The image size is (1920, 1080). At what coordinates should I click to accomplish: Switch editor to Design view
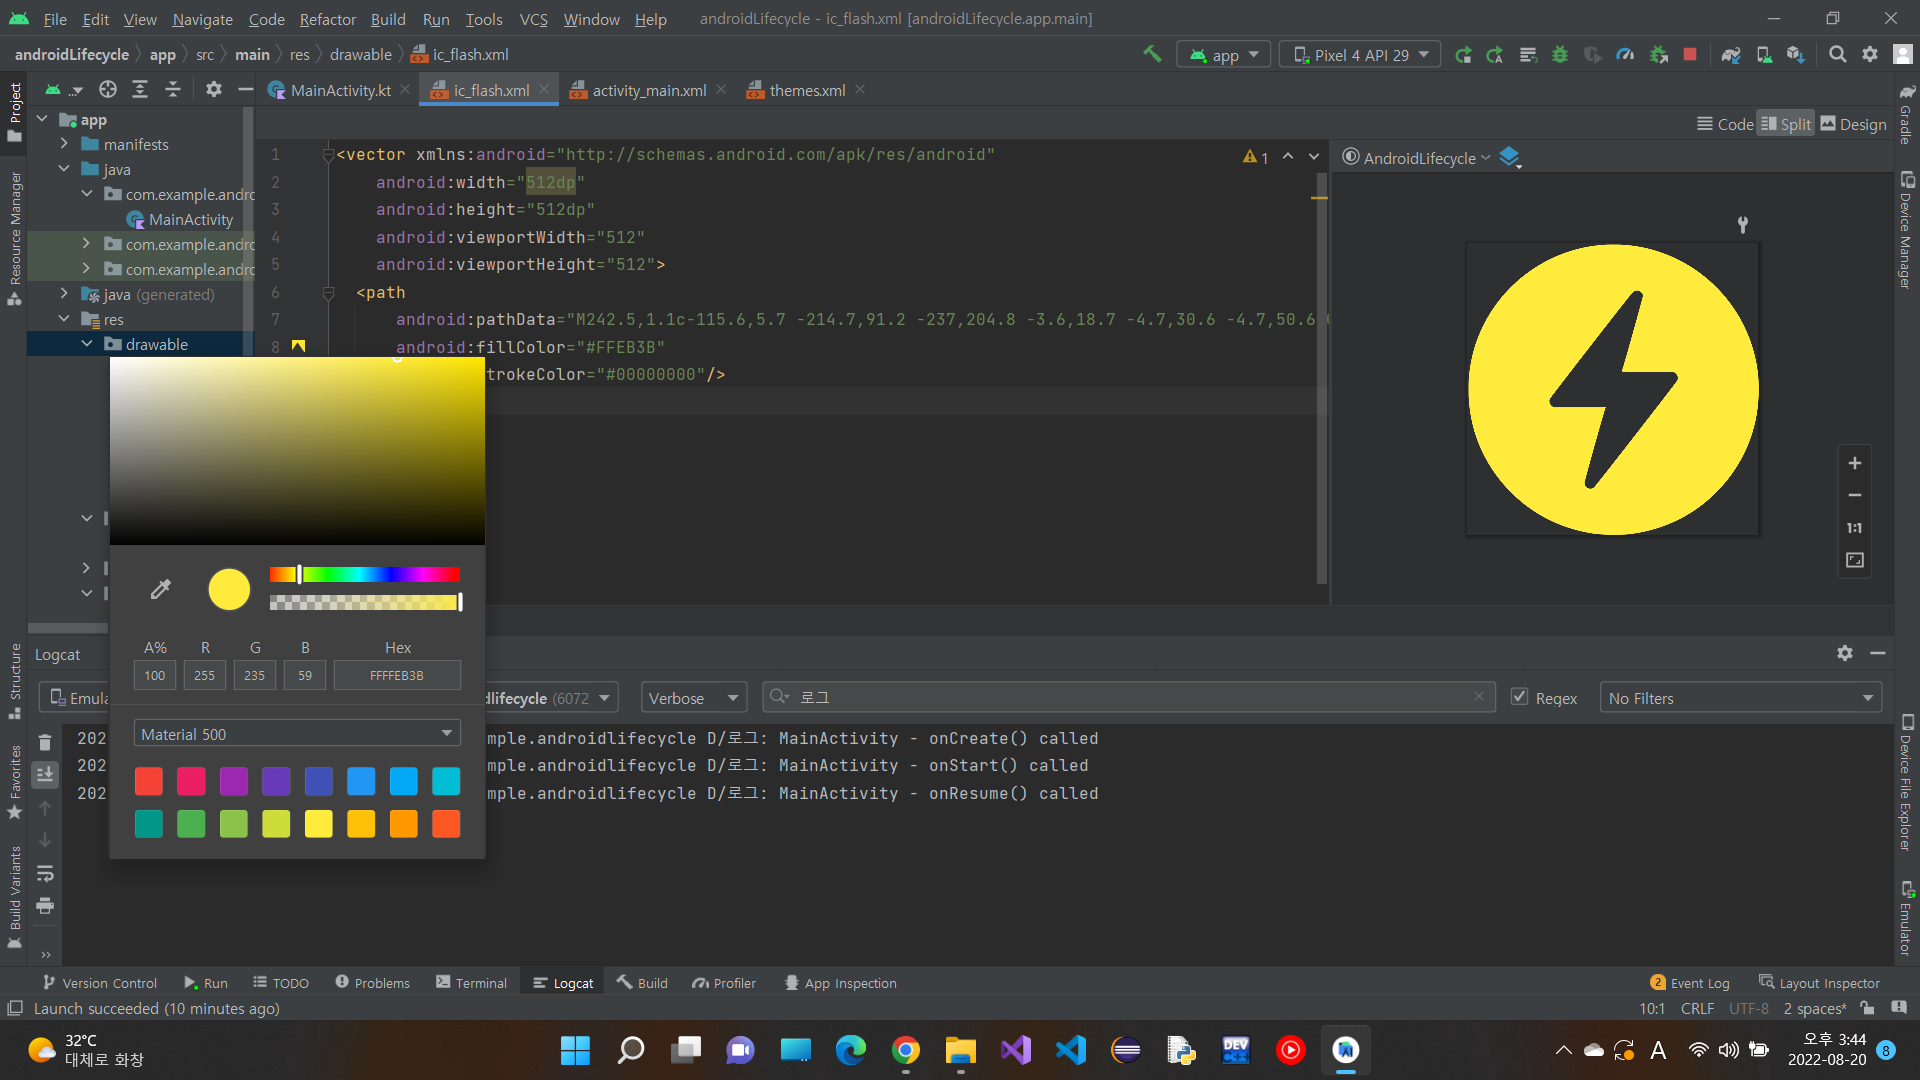[x=1853, y=124]
